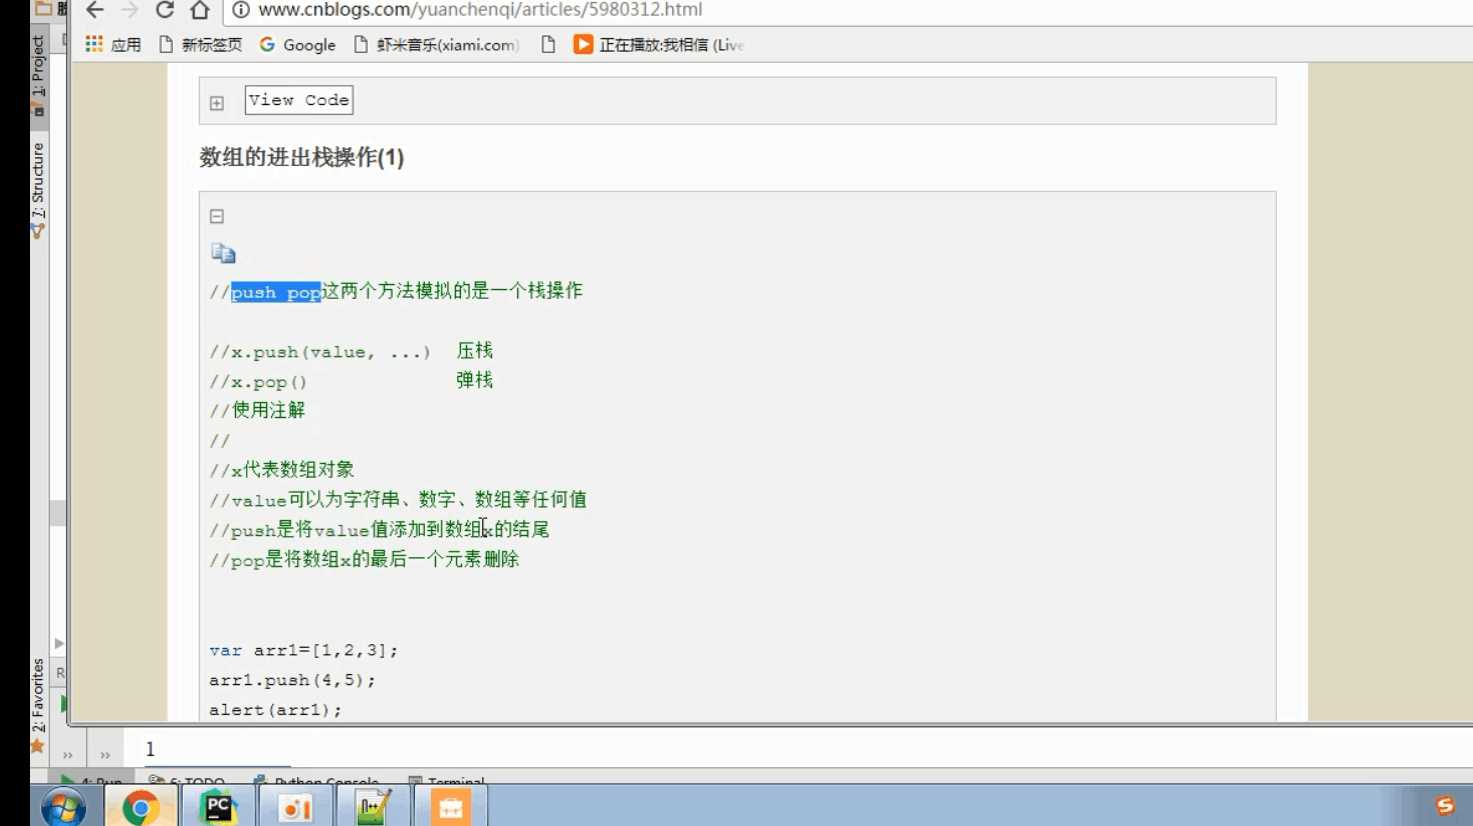Screen dimensions: 1473x826
Task: Go back to the previous browser page
Action: [x=94, y=10]
